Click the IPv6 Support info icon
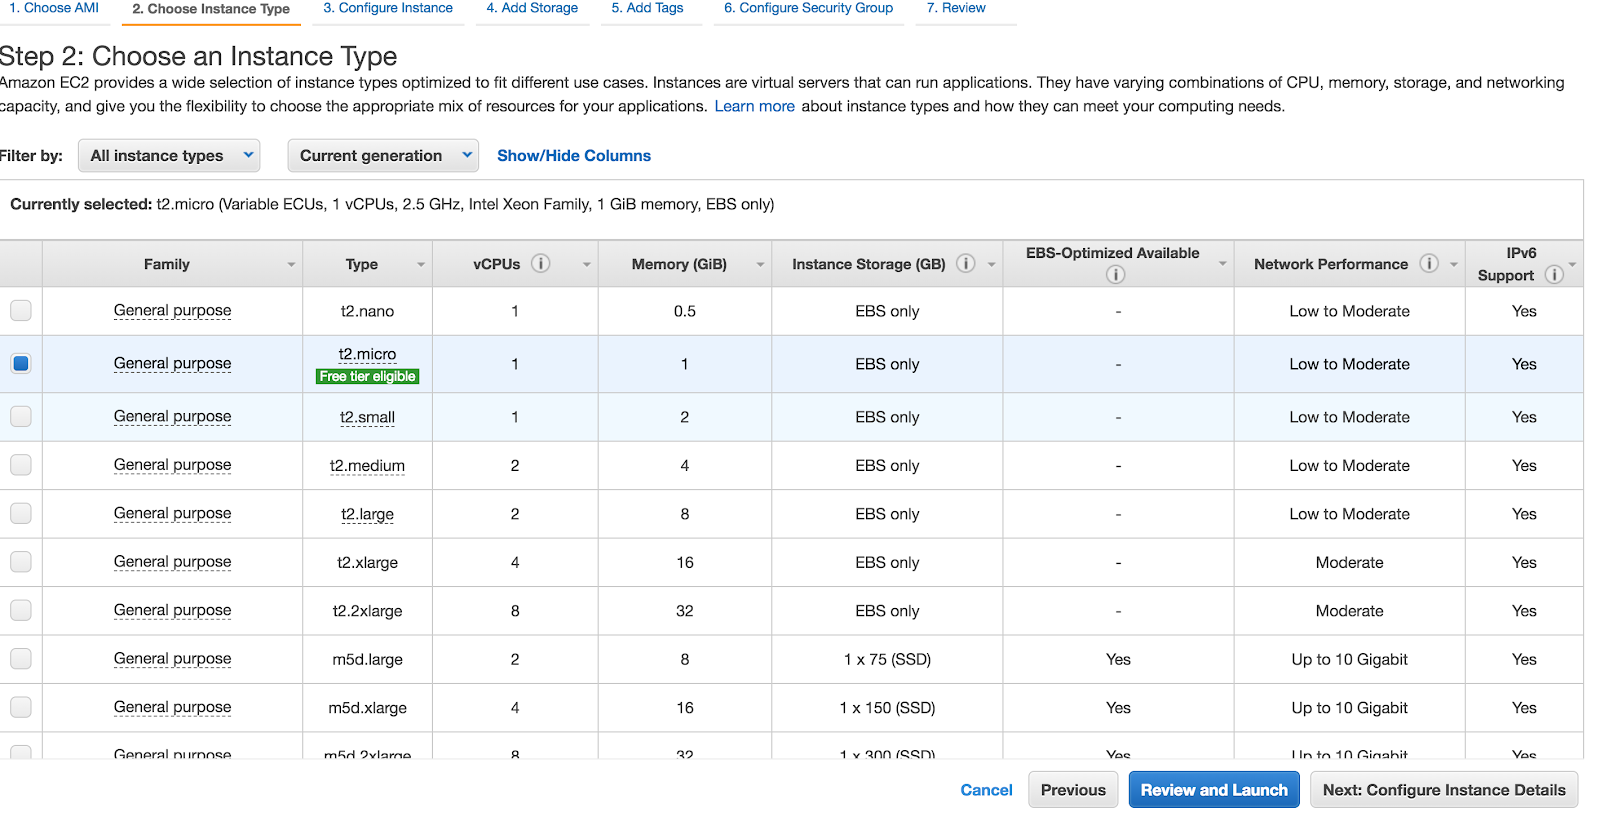 tap(1554, 275)
